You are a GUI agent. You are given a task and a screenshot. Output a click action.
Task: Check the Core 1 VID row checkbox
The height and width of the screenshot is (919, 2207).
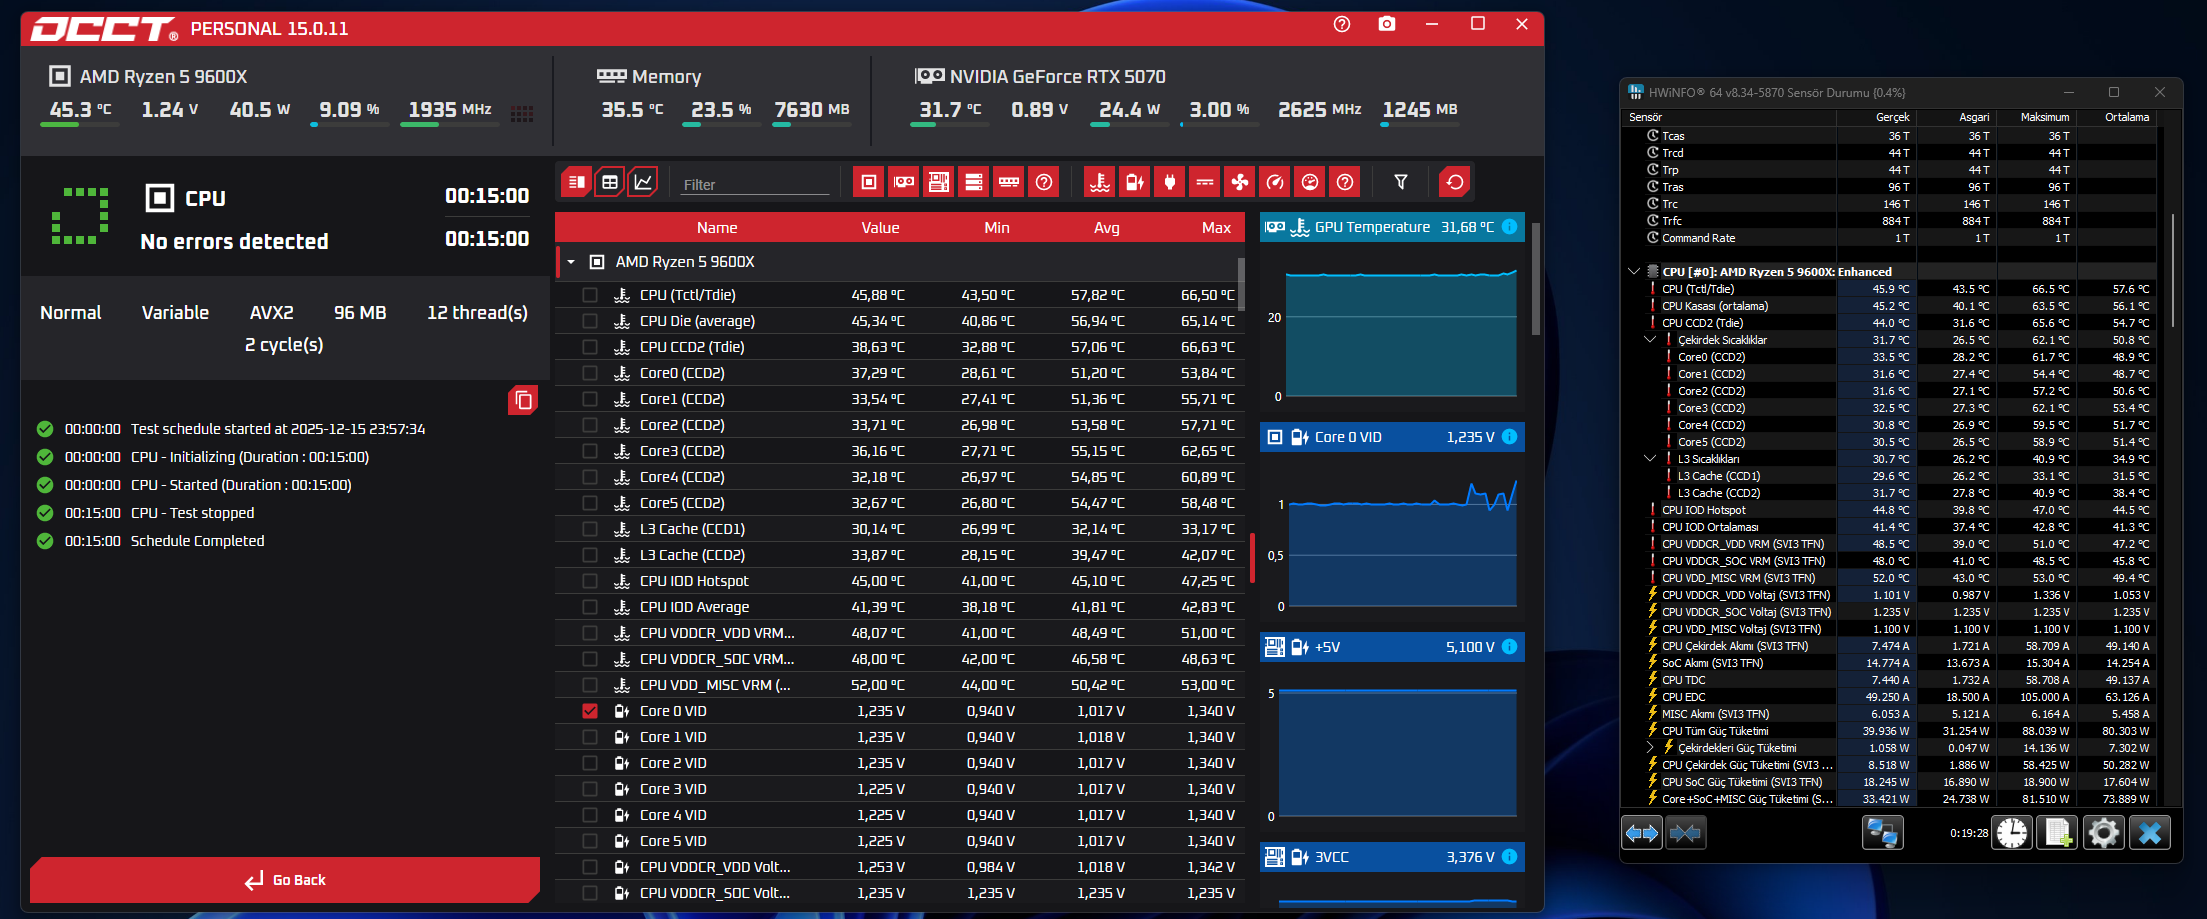pyautogui.click(x=590, y=737)
